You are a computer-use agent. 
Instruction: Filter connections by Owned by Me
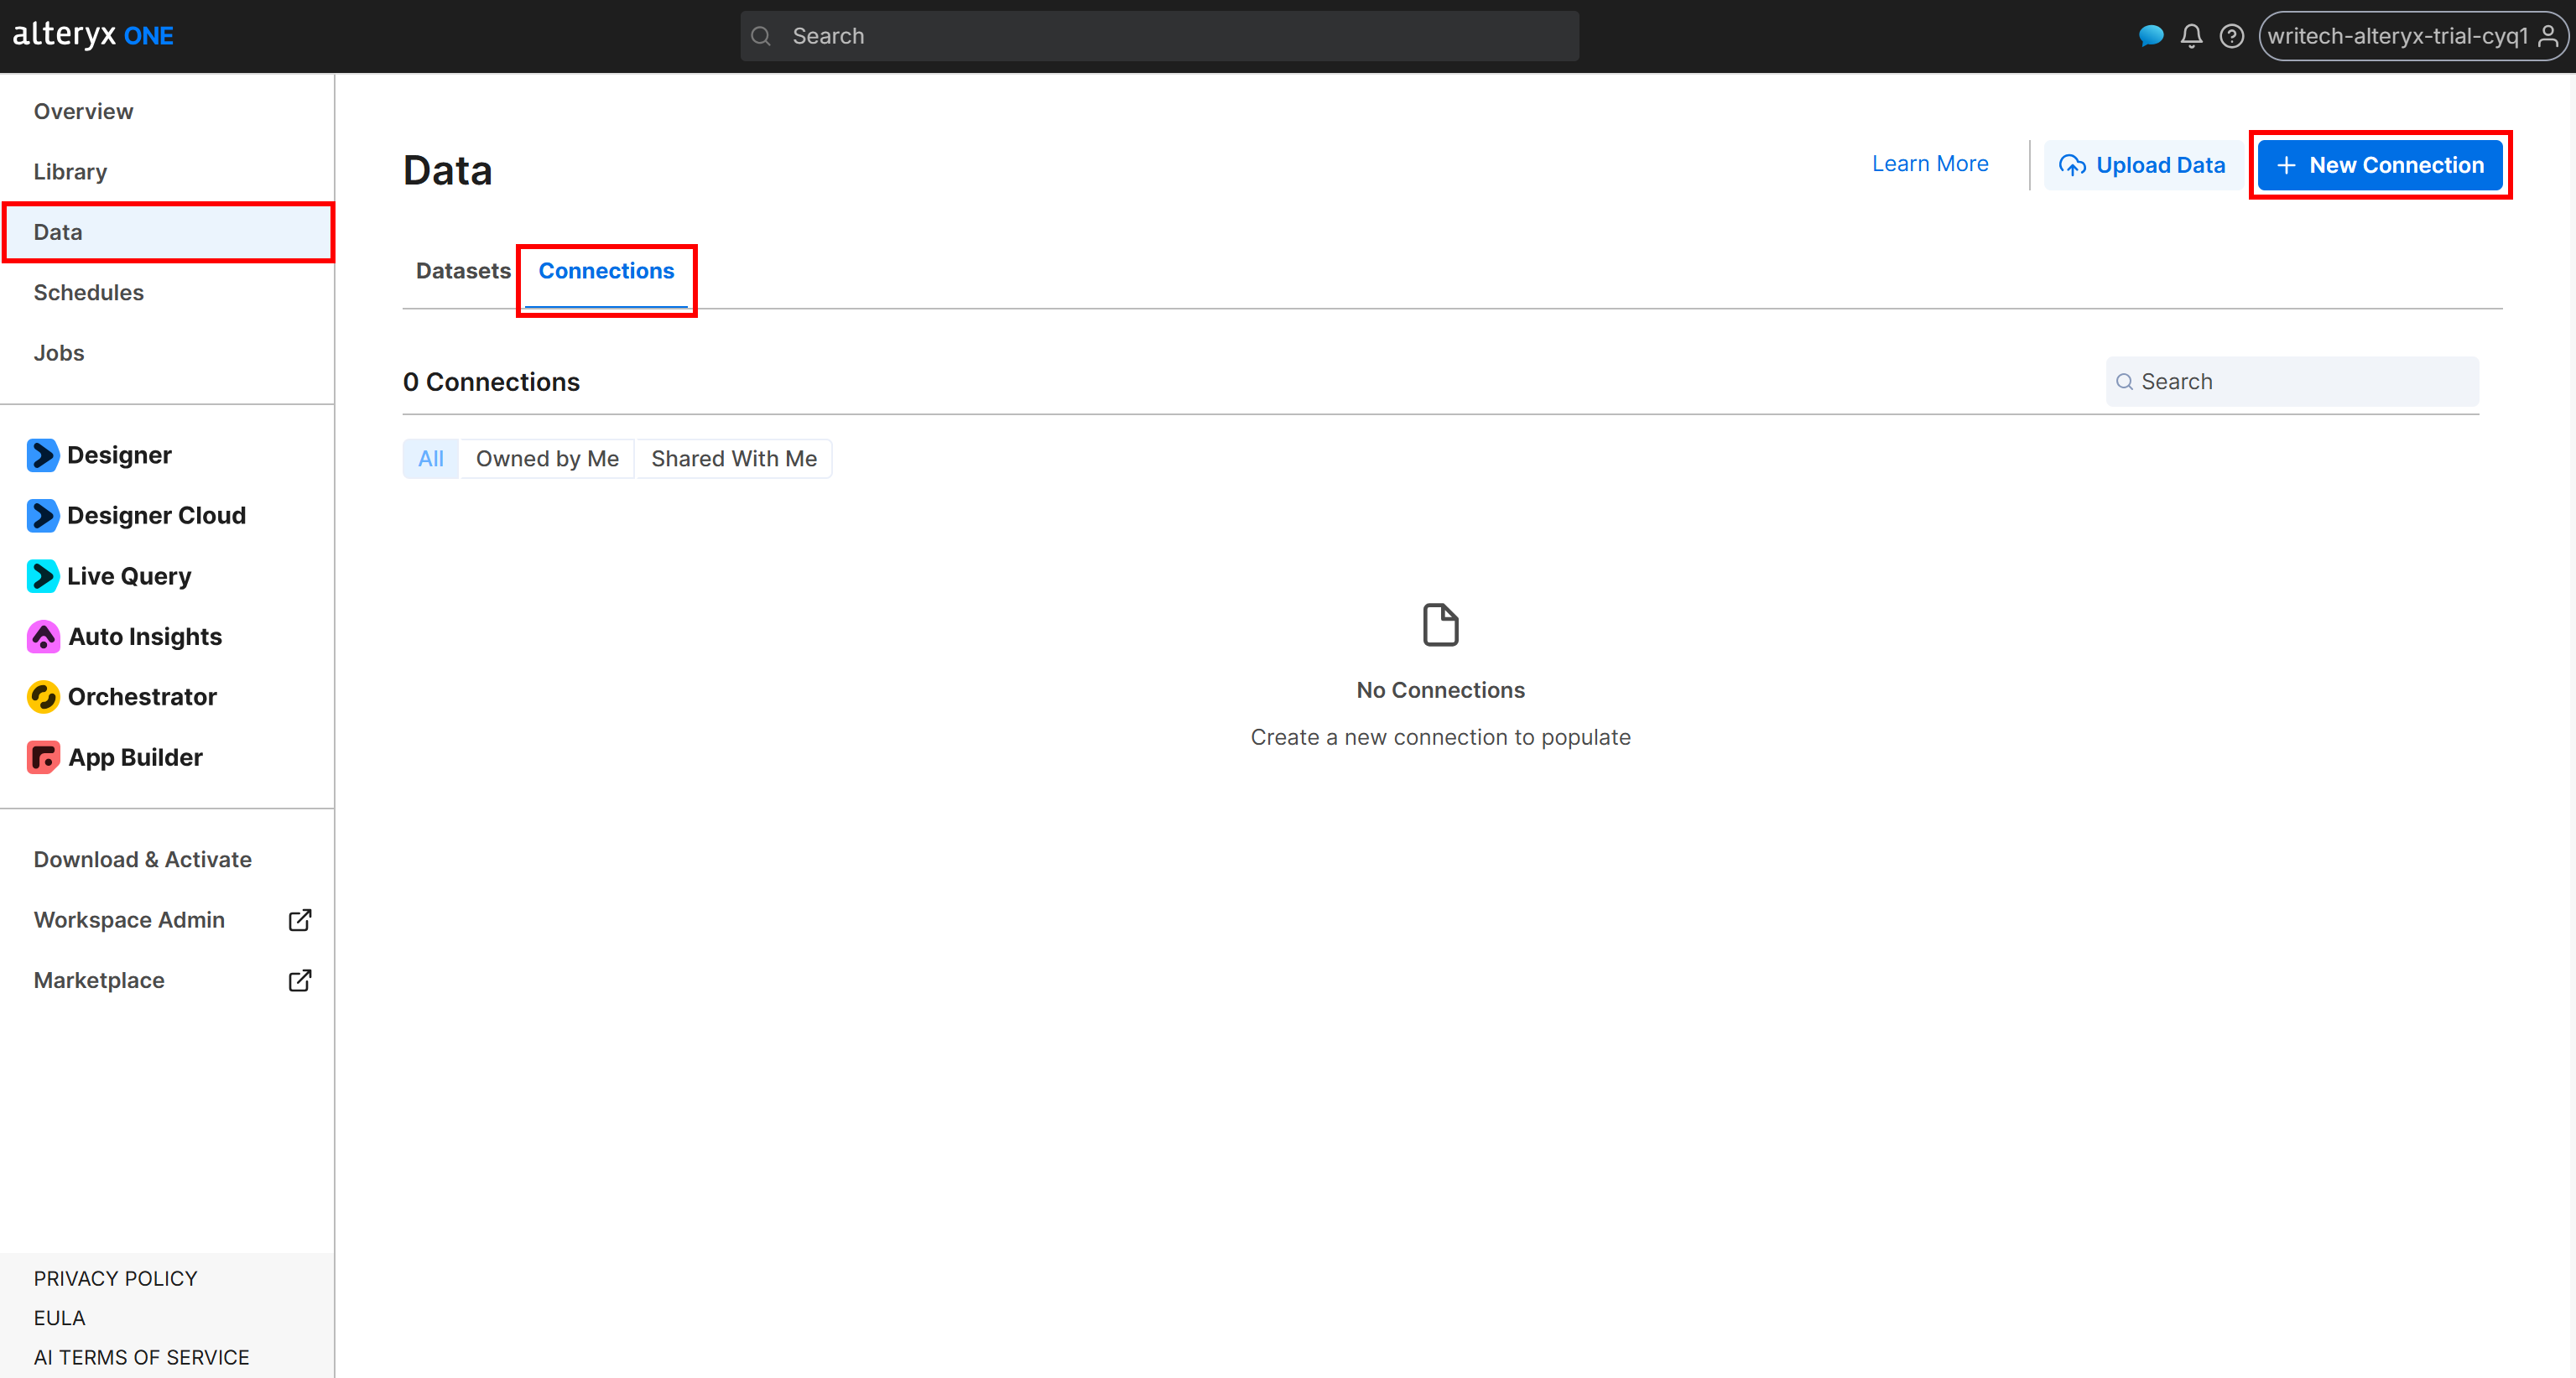[x=547, y=458]
